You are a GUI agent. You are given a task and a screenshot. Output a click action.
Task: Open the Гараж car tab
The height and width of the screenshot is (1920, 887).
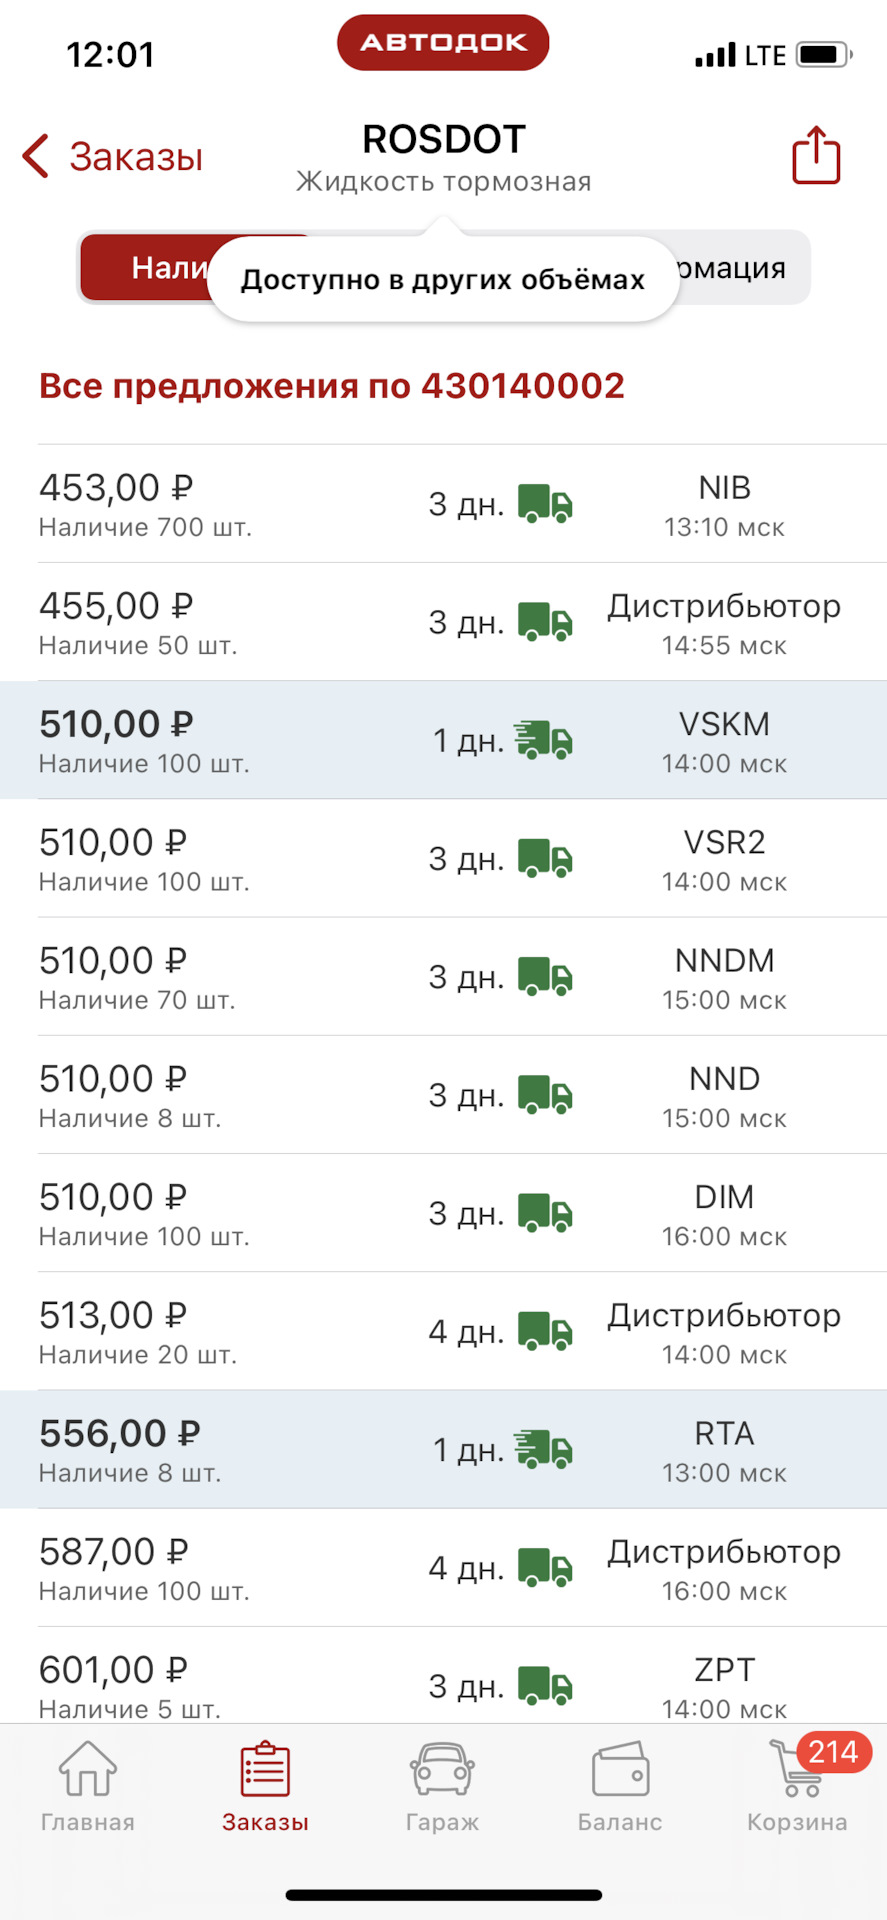tap(442, 1787)
